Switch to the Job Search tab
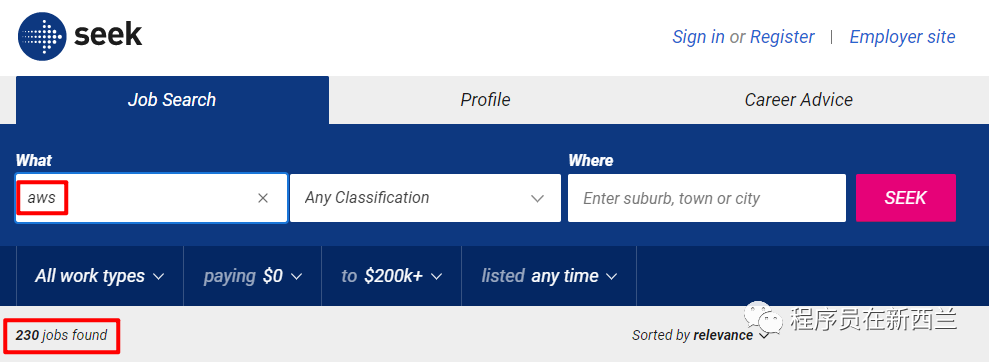 tap(172, 100)
